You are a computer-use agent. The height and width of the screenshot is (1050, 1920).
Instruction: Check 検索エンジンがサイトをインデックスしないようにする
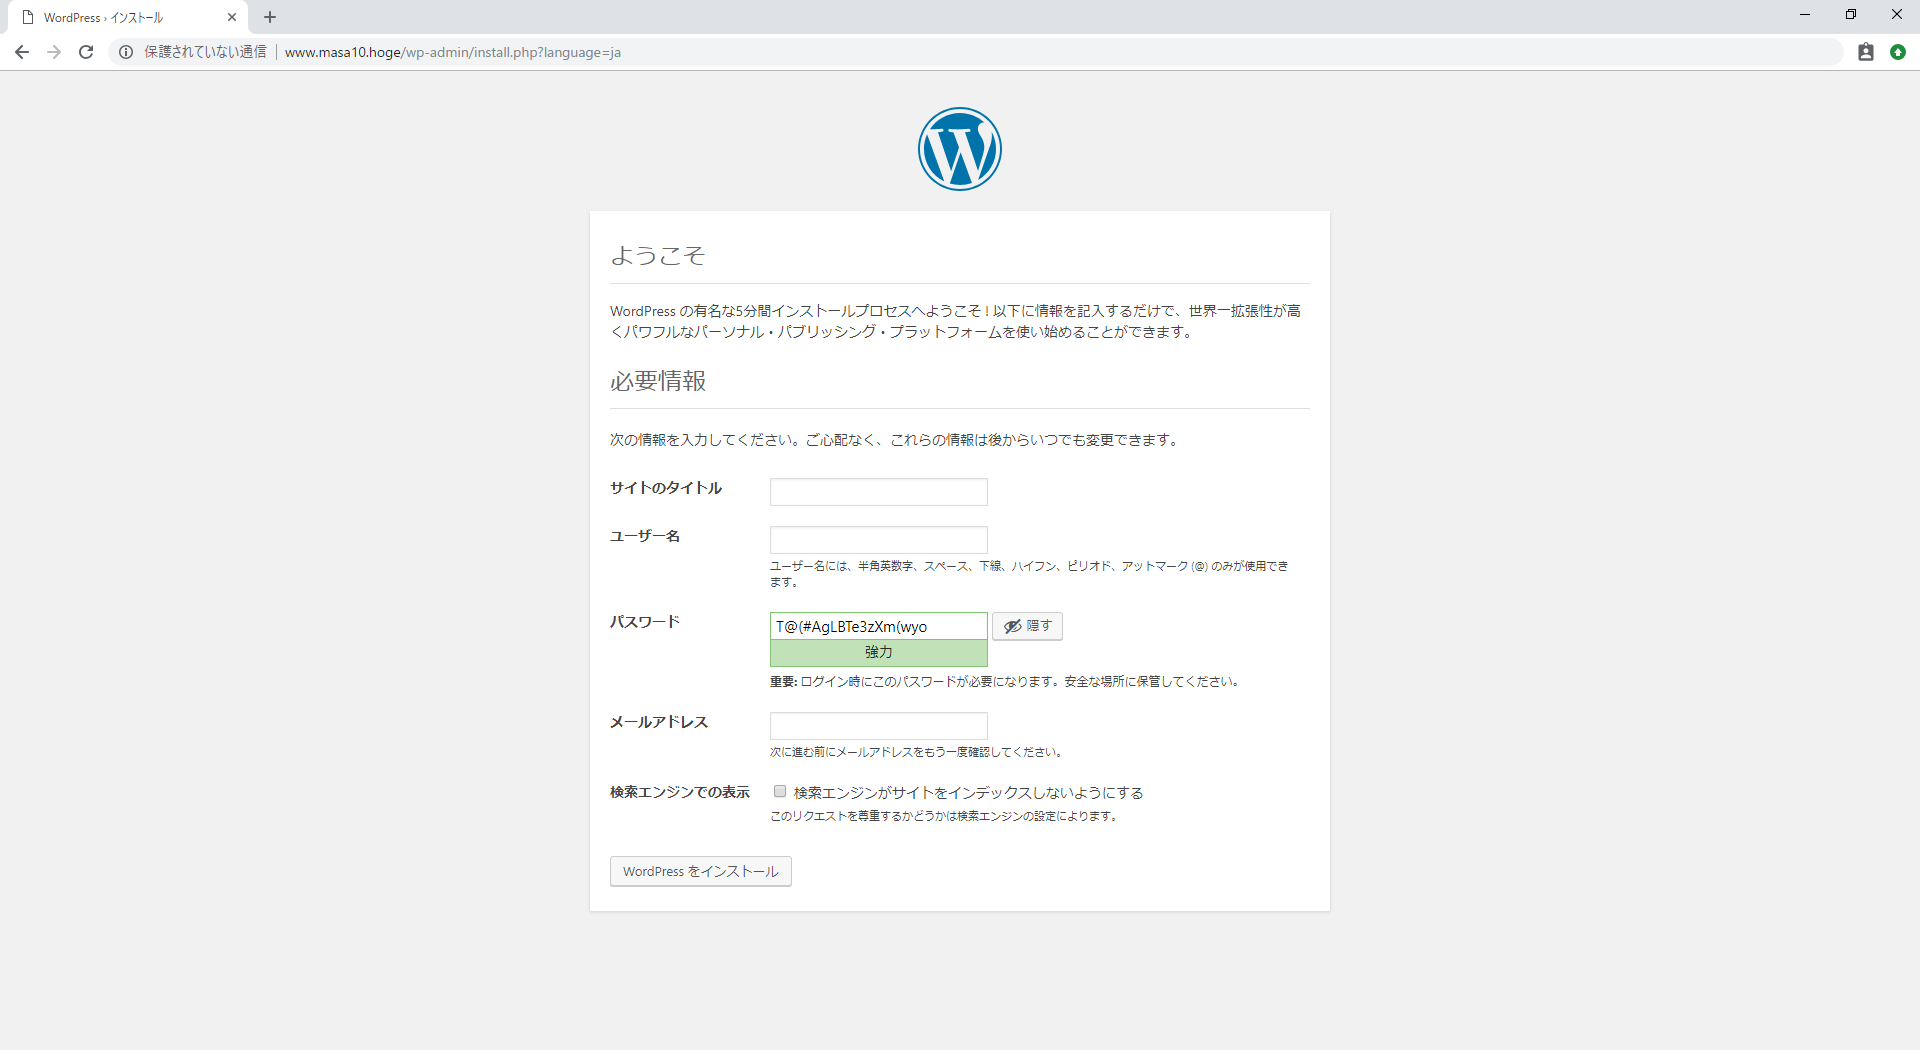pos(780,791)
